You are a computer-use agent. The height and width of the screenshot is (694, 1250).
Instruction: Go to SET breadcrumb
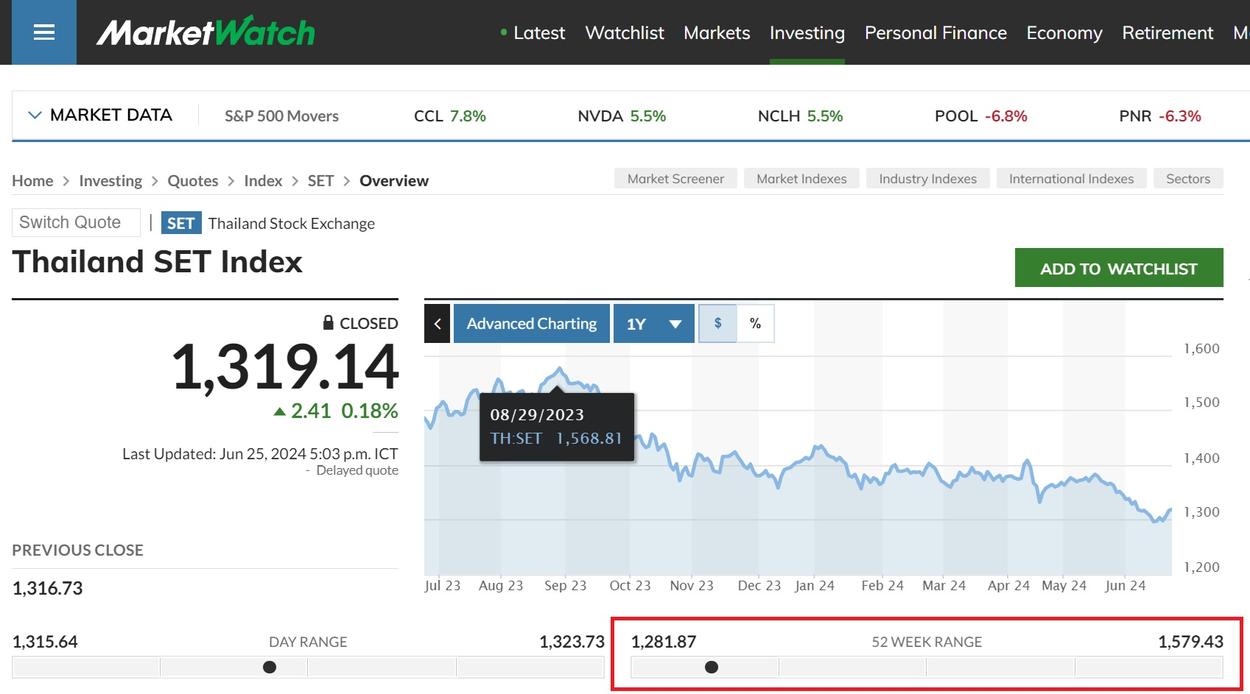[x=321, y=181]
